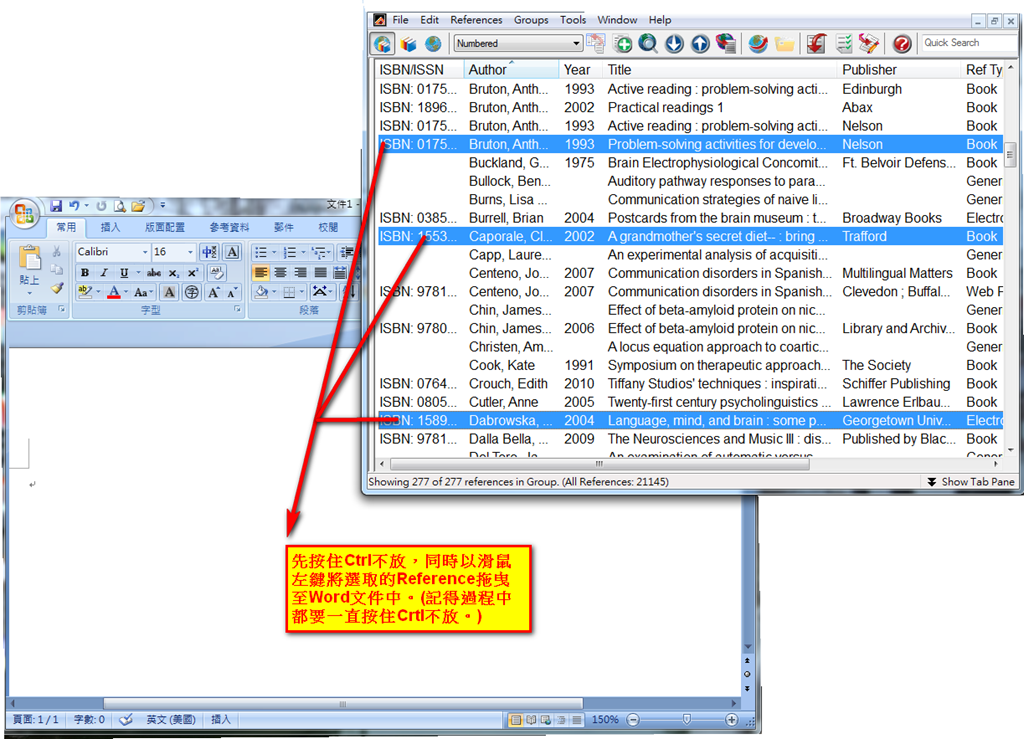The image size is (1024, 739).
Task: Switch to the 插入 ribbon tab
Action: (110, 227)
